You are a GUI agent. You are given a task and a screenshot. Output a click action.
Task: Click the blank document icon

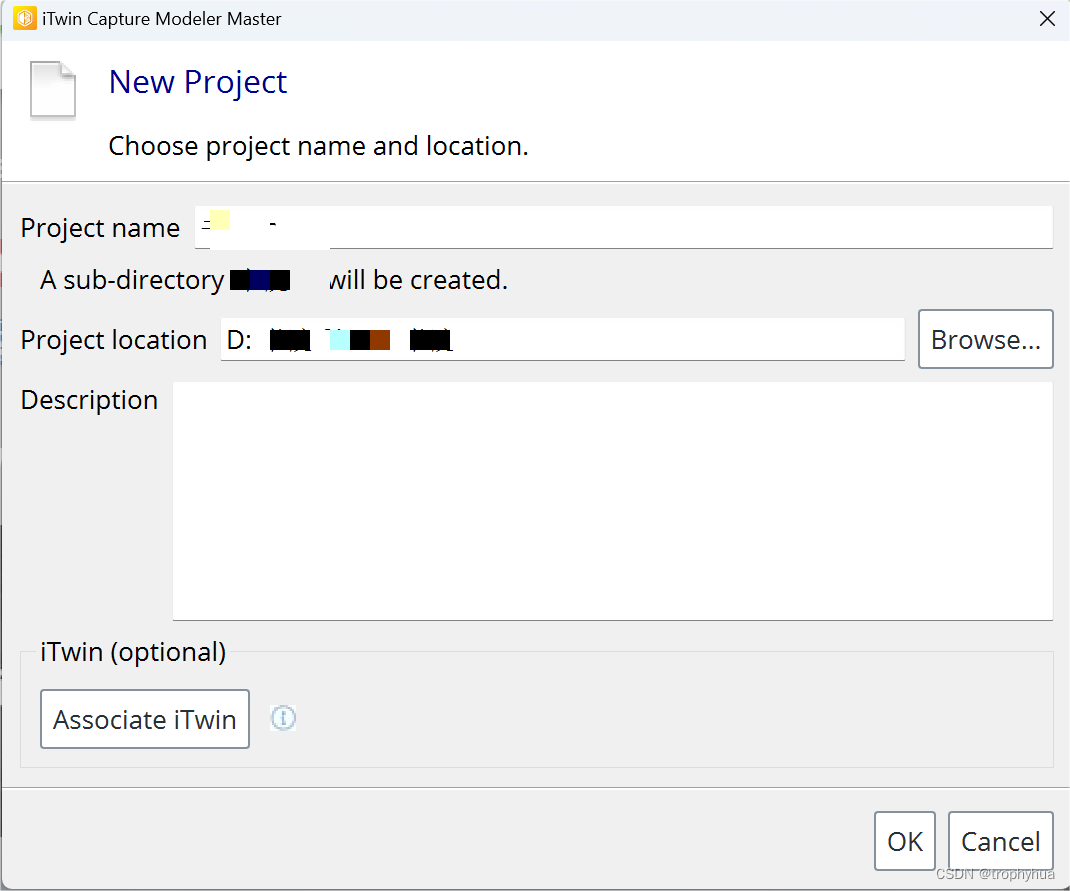point(53,90)
